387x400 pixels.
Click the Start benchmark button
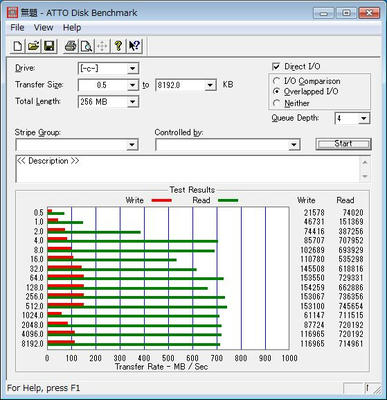point(343,144)
